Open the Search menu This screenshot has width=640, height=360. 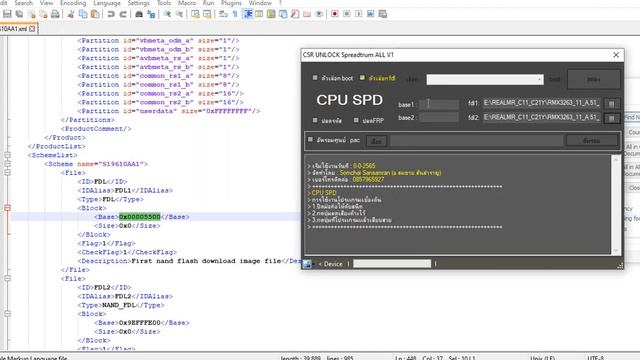[23, 3]
